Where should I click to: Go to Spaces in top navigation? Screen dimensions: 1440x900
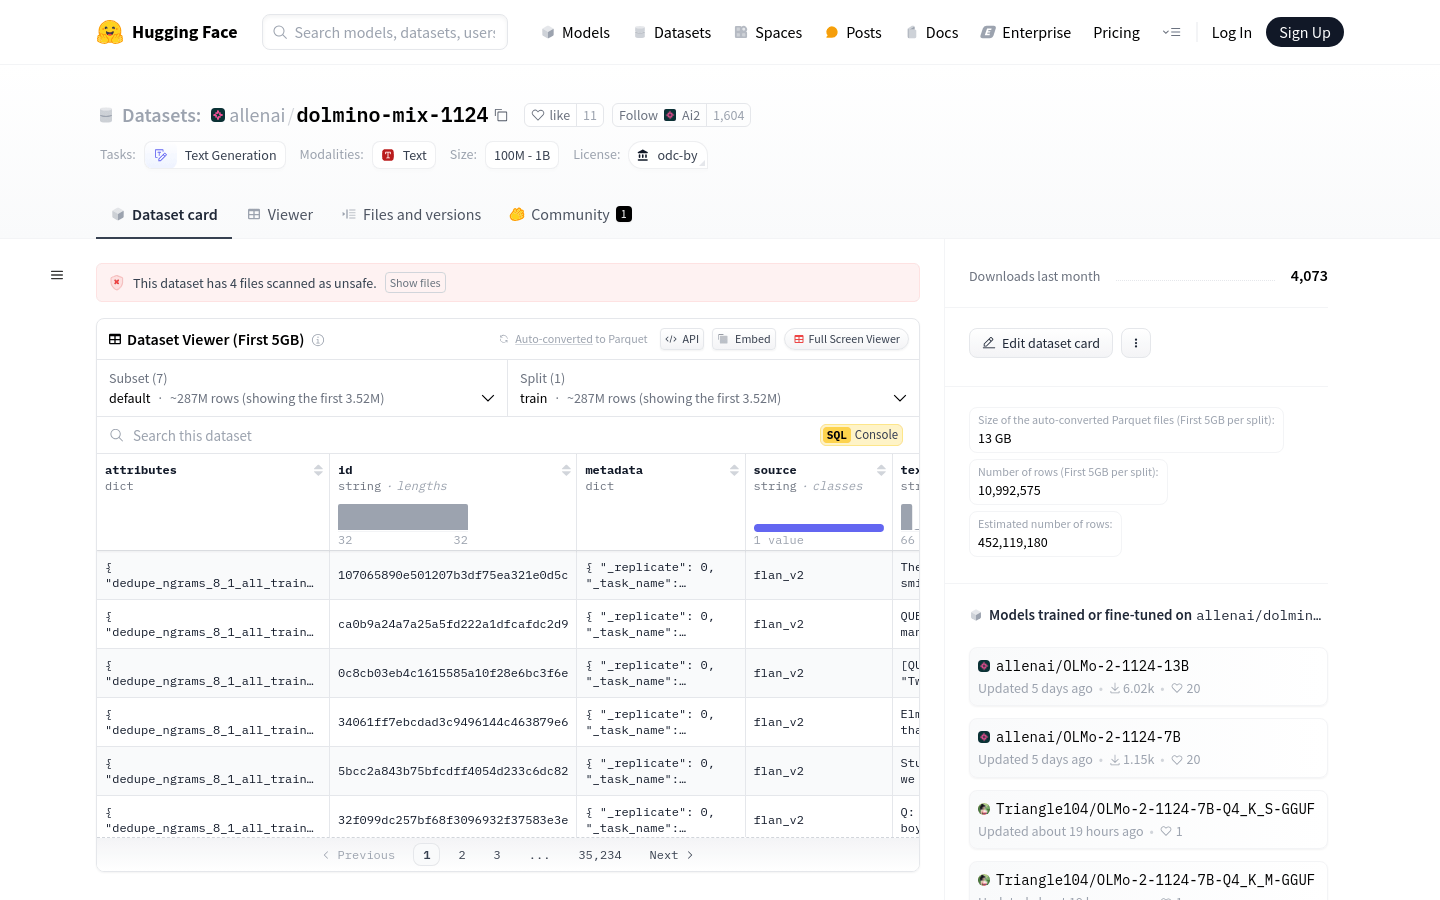click(768, 32)
